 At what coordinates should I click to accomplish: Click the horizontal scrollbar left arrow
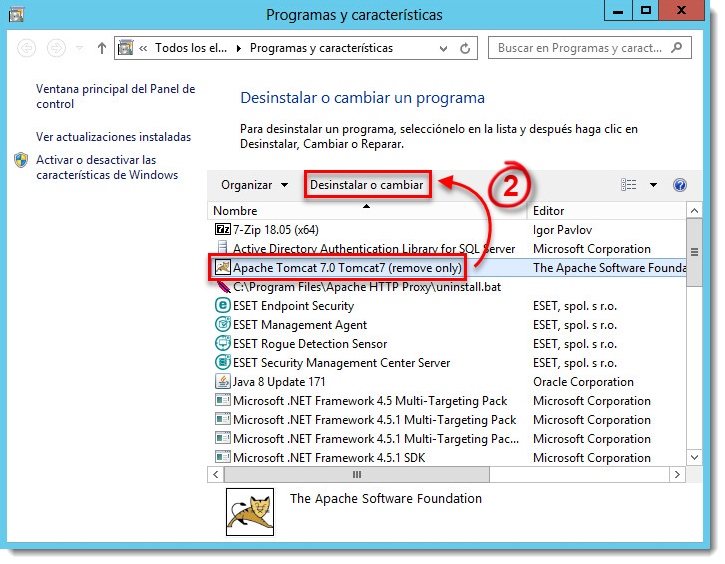pyautogui.click(x=216, y=474)
